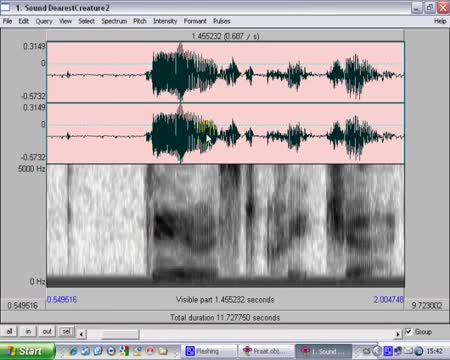Open the Help menu
The width and height of the screenshot is (450, 360).
pos(440,21)
